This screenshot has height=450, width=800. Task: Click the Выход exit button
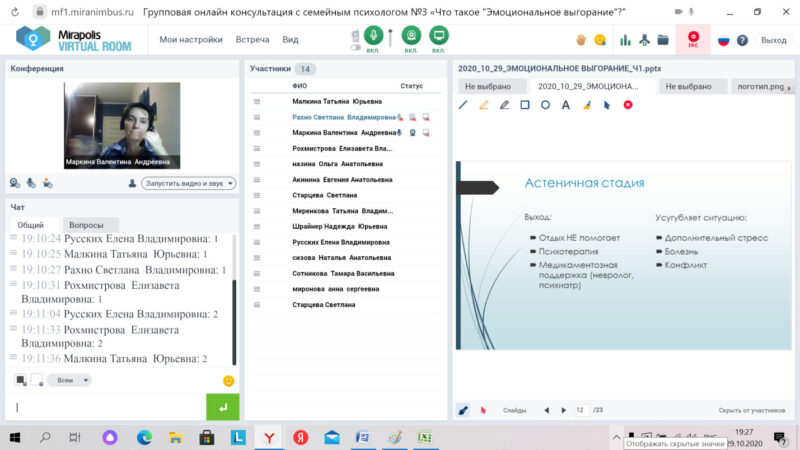click(773, 40)
